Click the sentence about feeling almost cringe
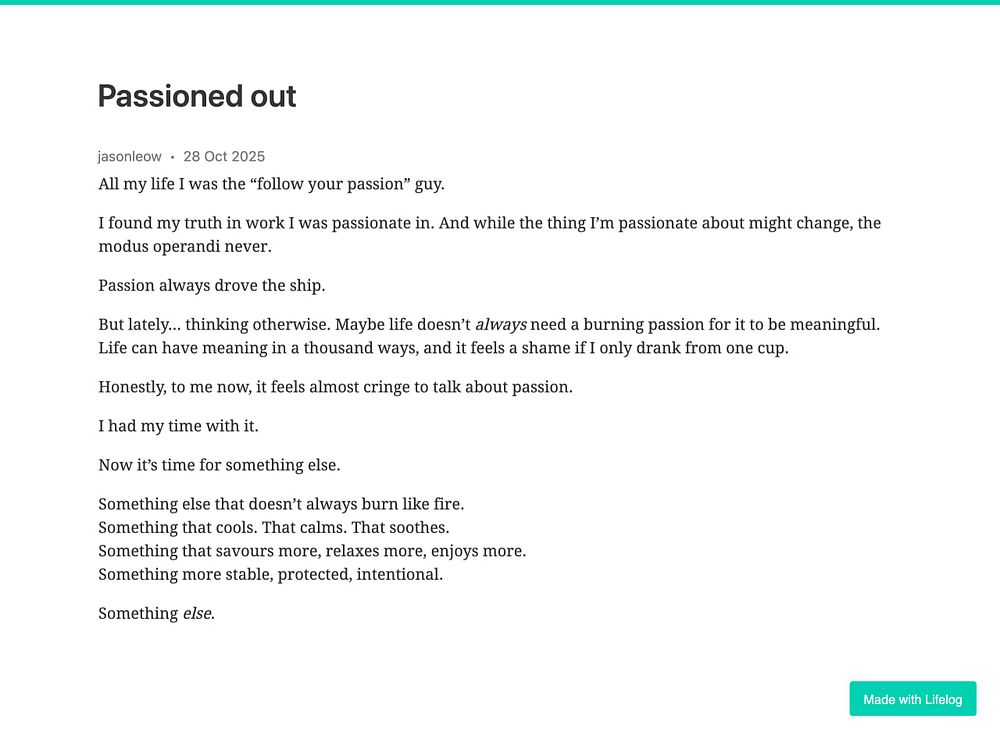 pos(335,387)
